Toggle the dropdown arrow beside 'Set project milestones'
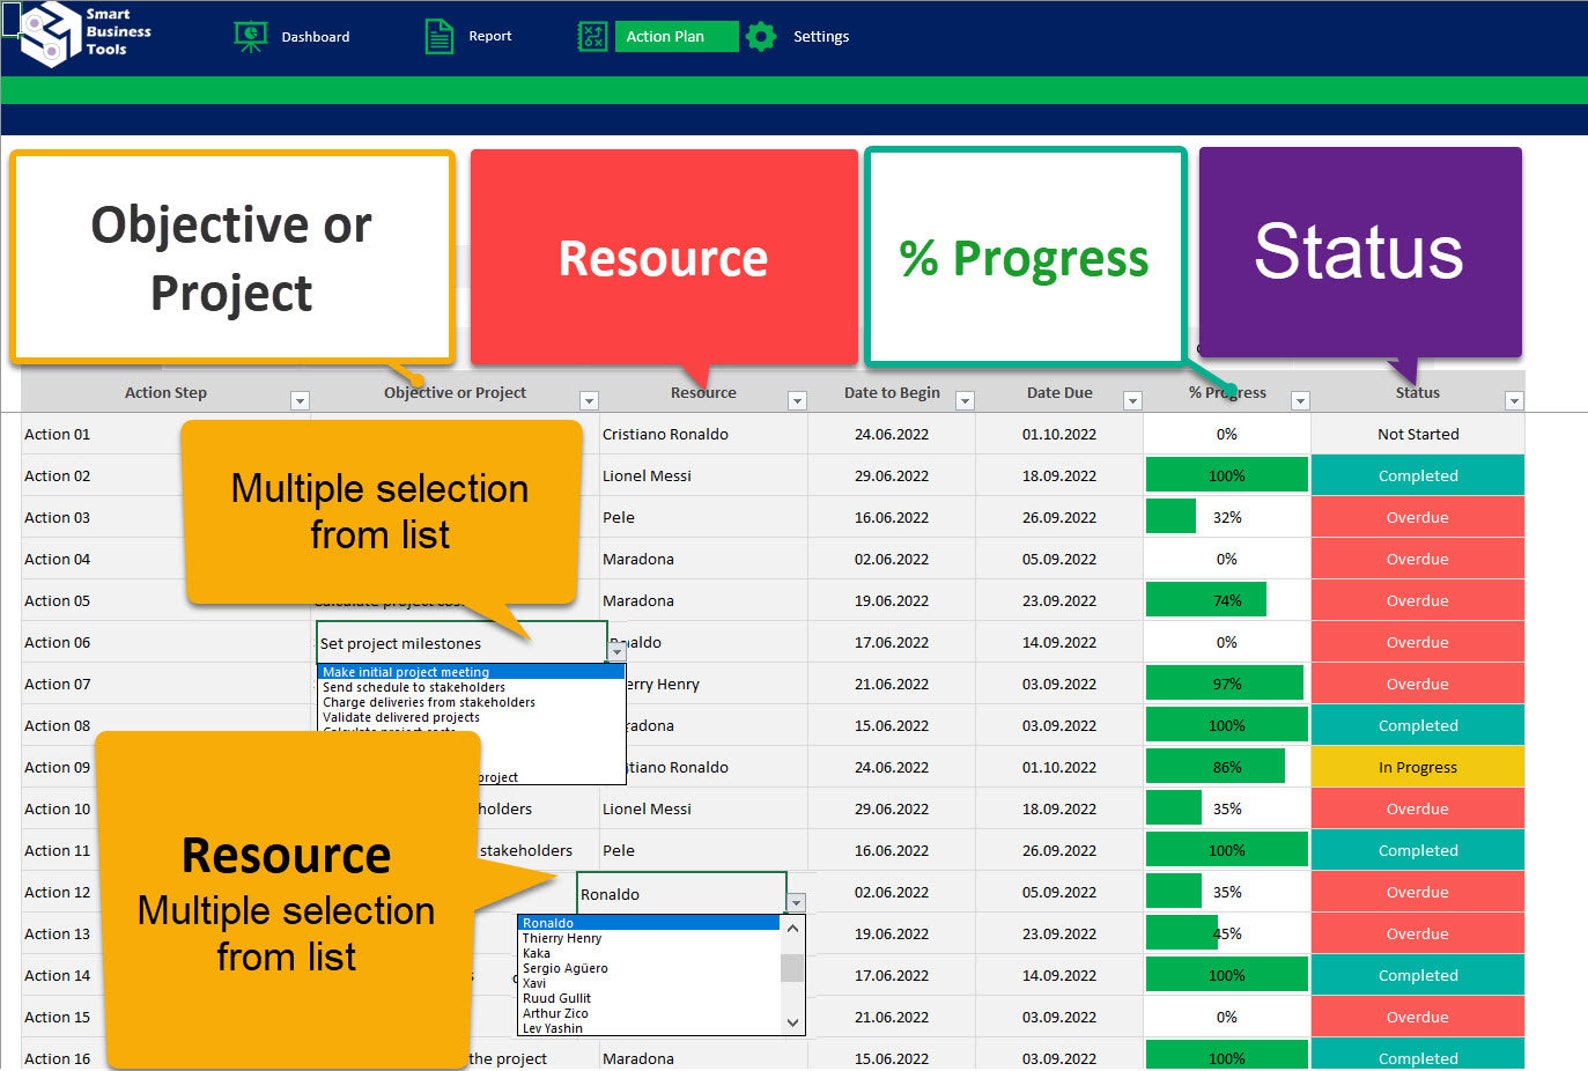The width and height of the screenshot is (1588, 1071). 617,651
